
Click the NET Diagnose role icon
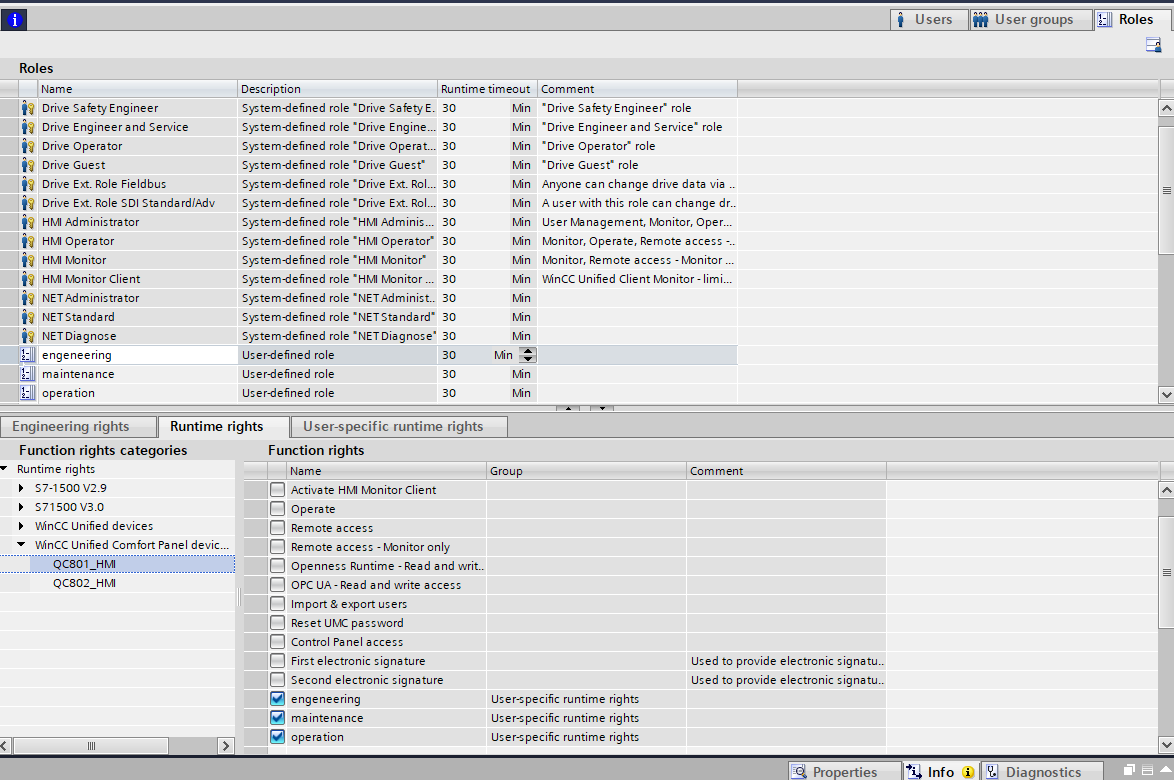click(x=28, y=336)
